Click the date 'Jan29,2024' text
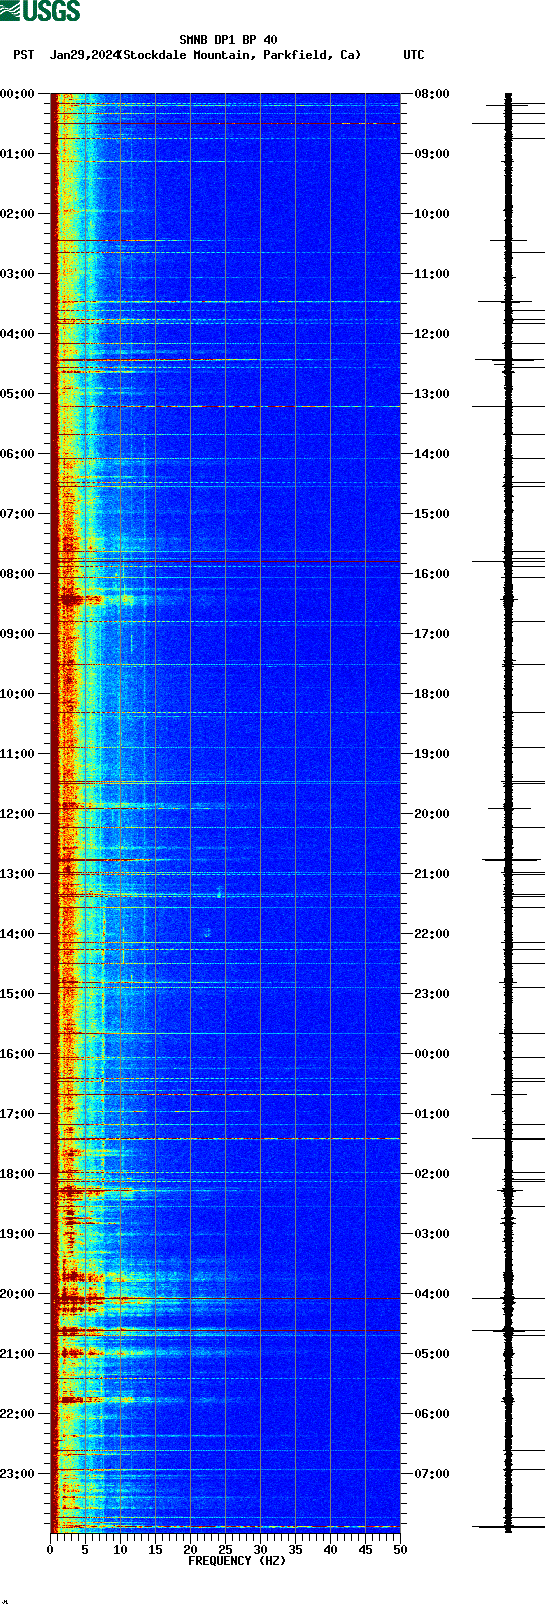The height and width of the screenshot is (1613, 552). 83,55
